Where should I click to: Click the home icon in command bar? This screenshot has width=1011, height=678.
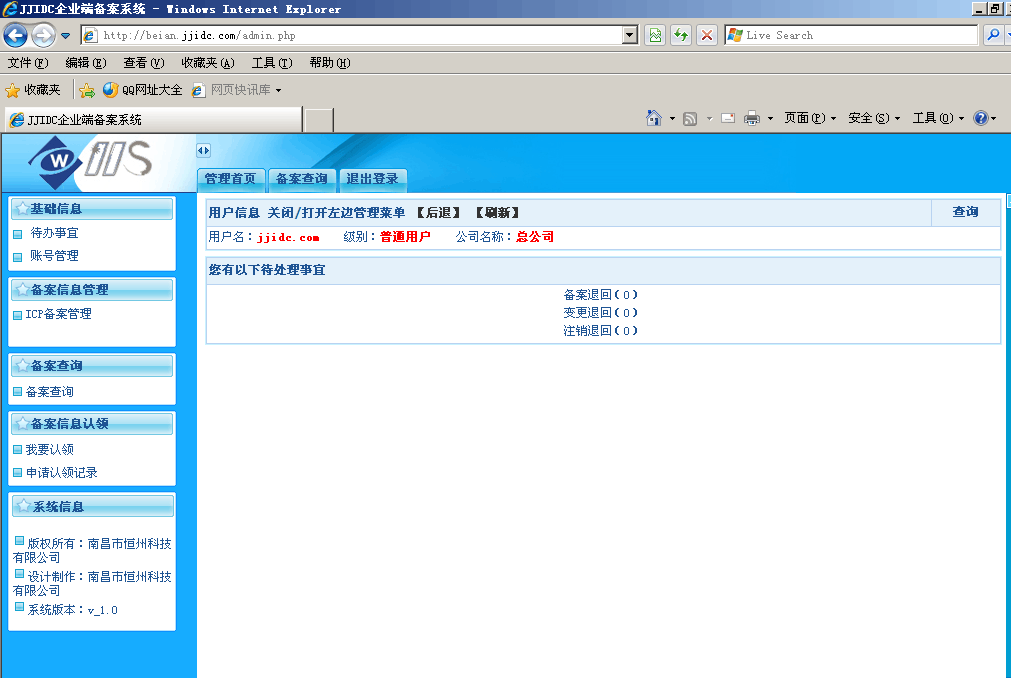tap(654, 118)
